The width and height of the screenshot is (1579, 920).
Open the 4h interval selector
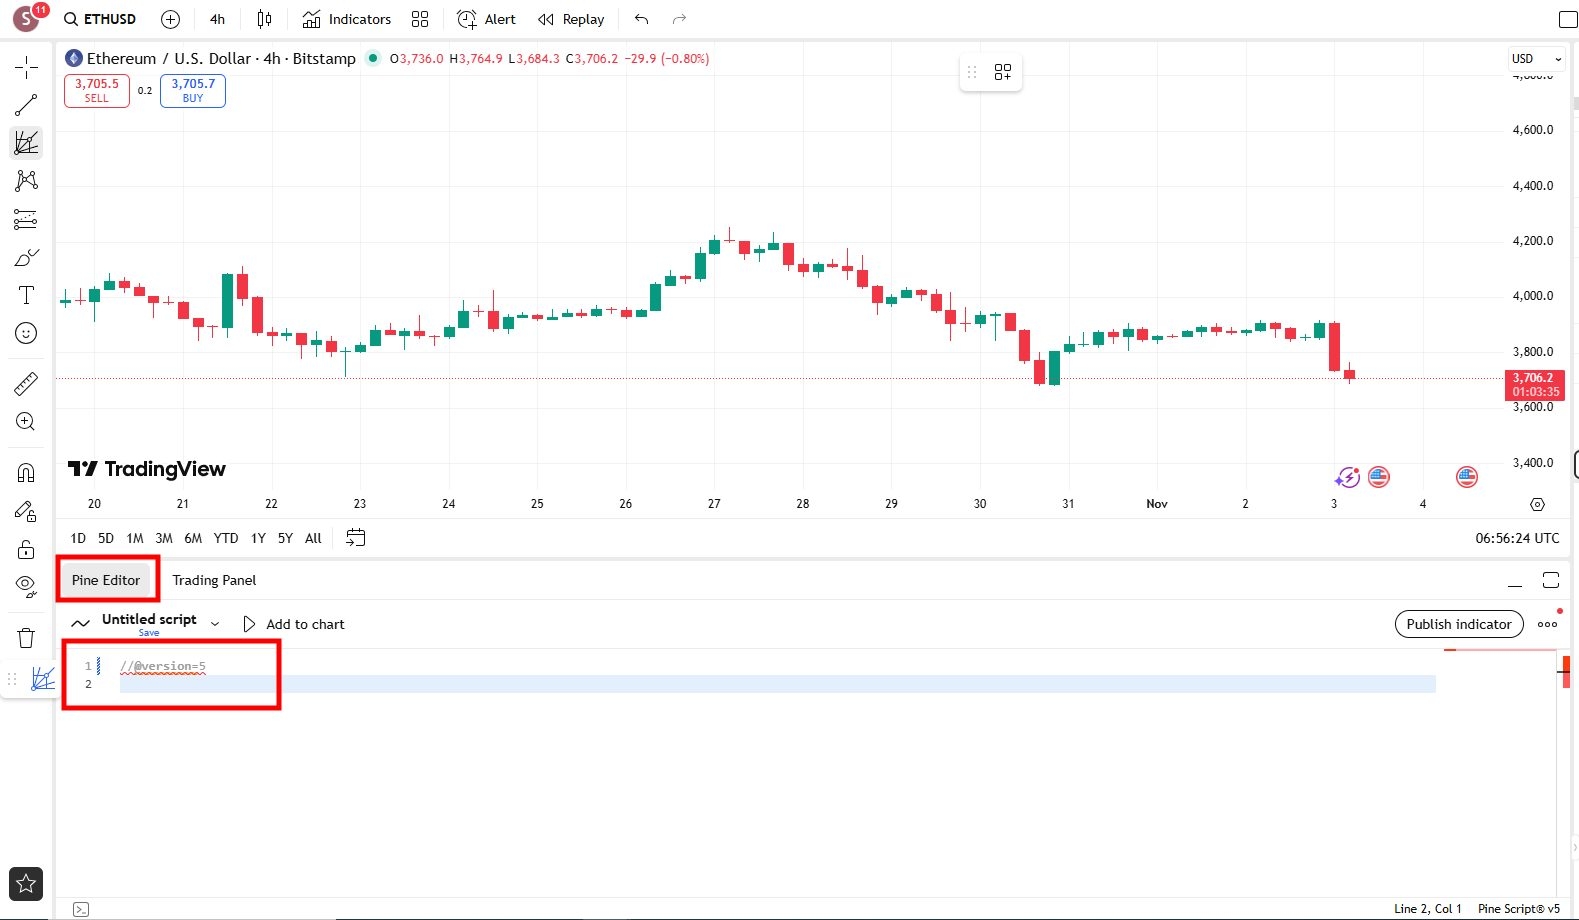pyautogui.click(x=217, y=19)
